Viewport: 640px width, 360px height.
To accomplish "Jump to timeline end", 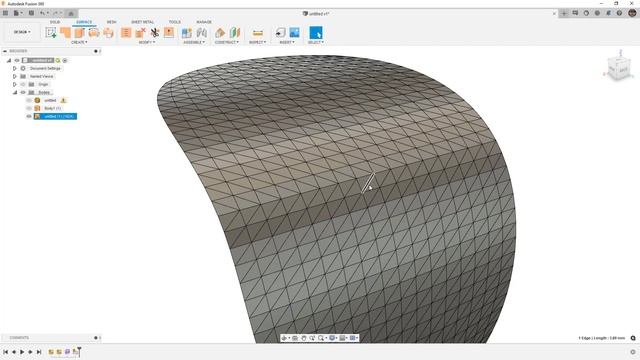I will [x=39, y=352].
